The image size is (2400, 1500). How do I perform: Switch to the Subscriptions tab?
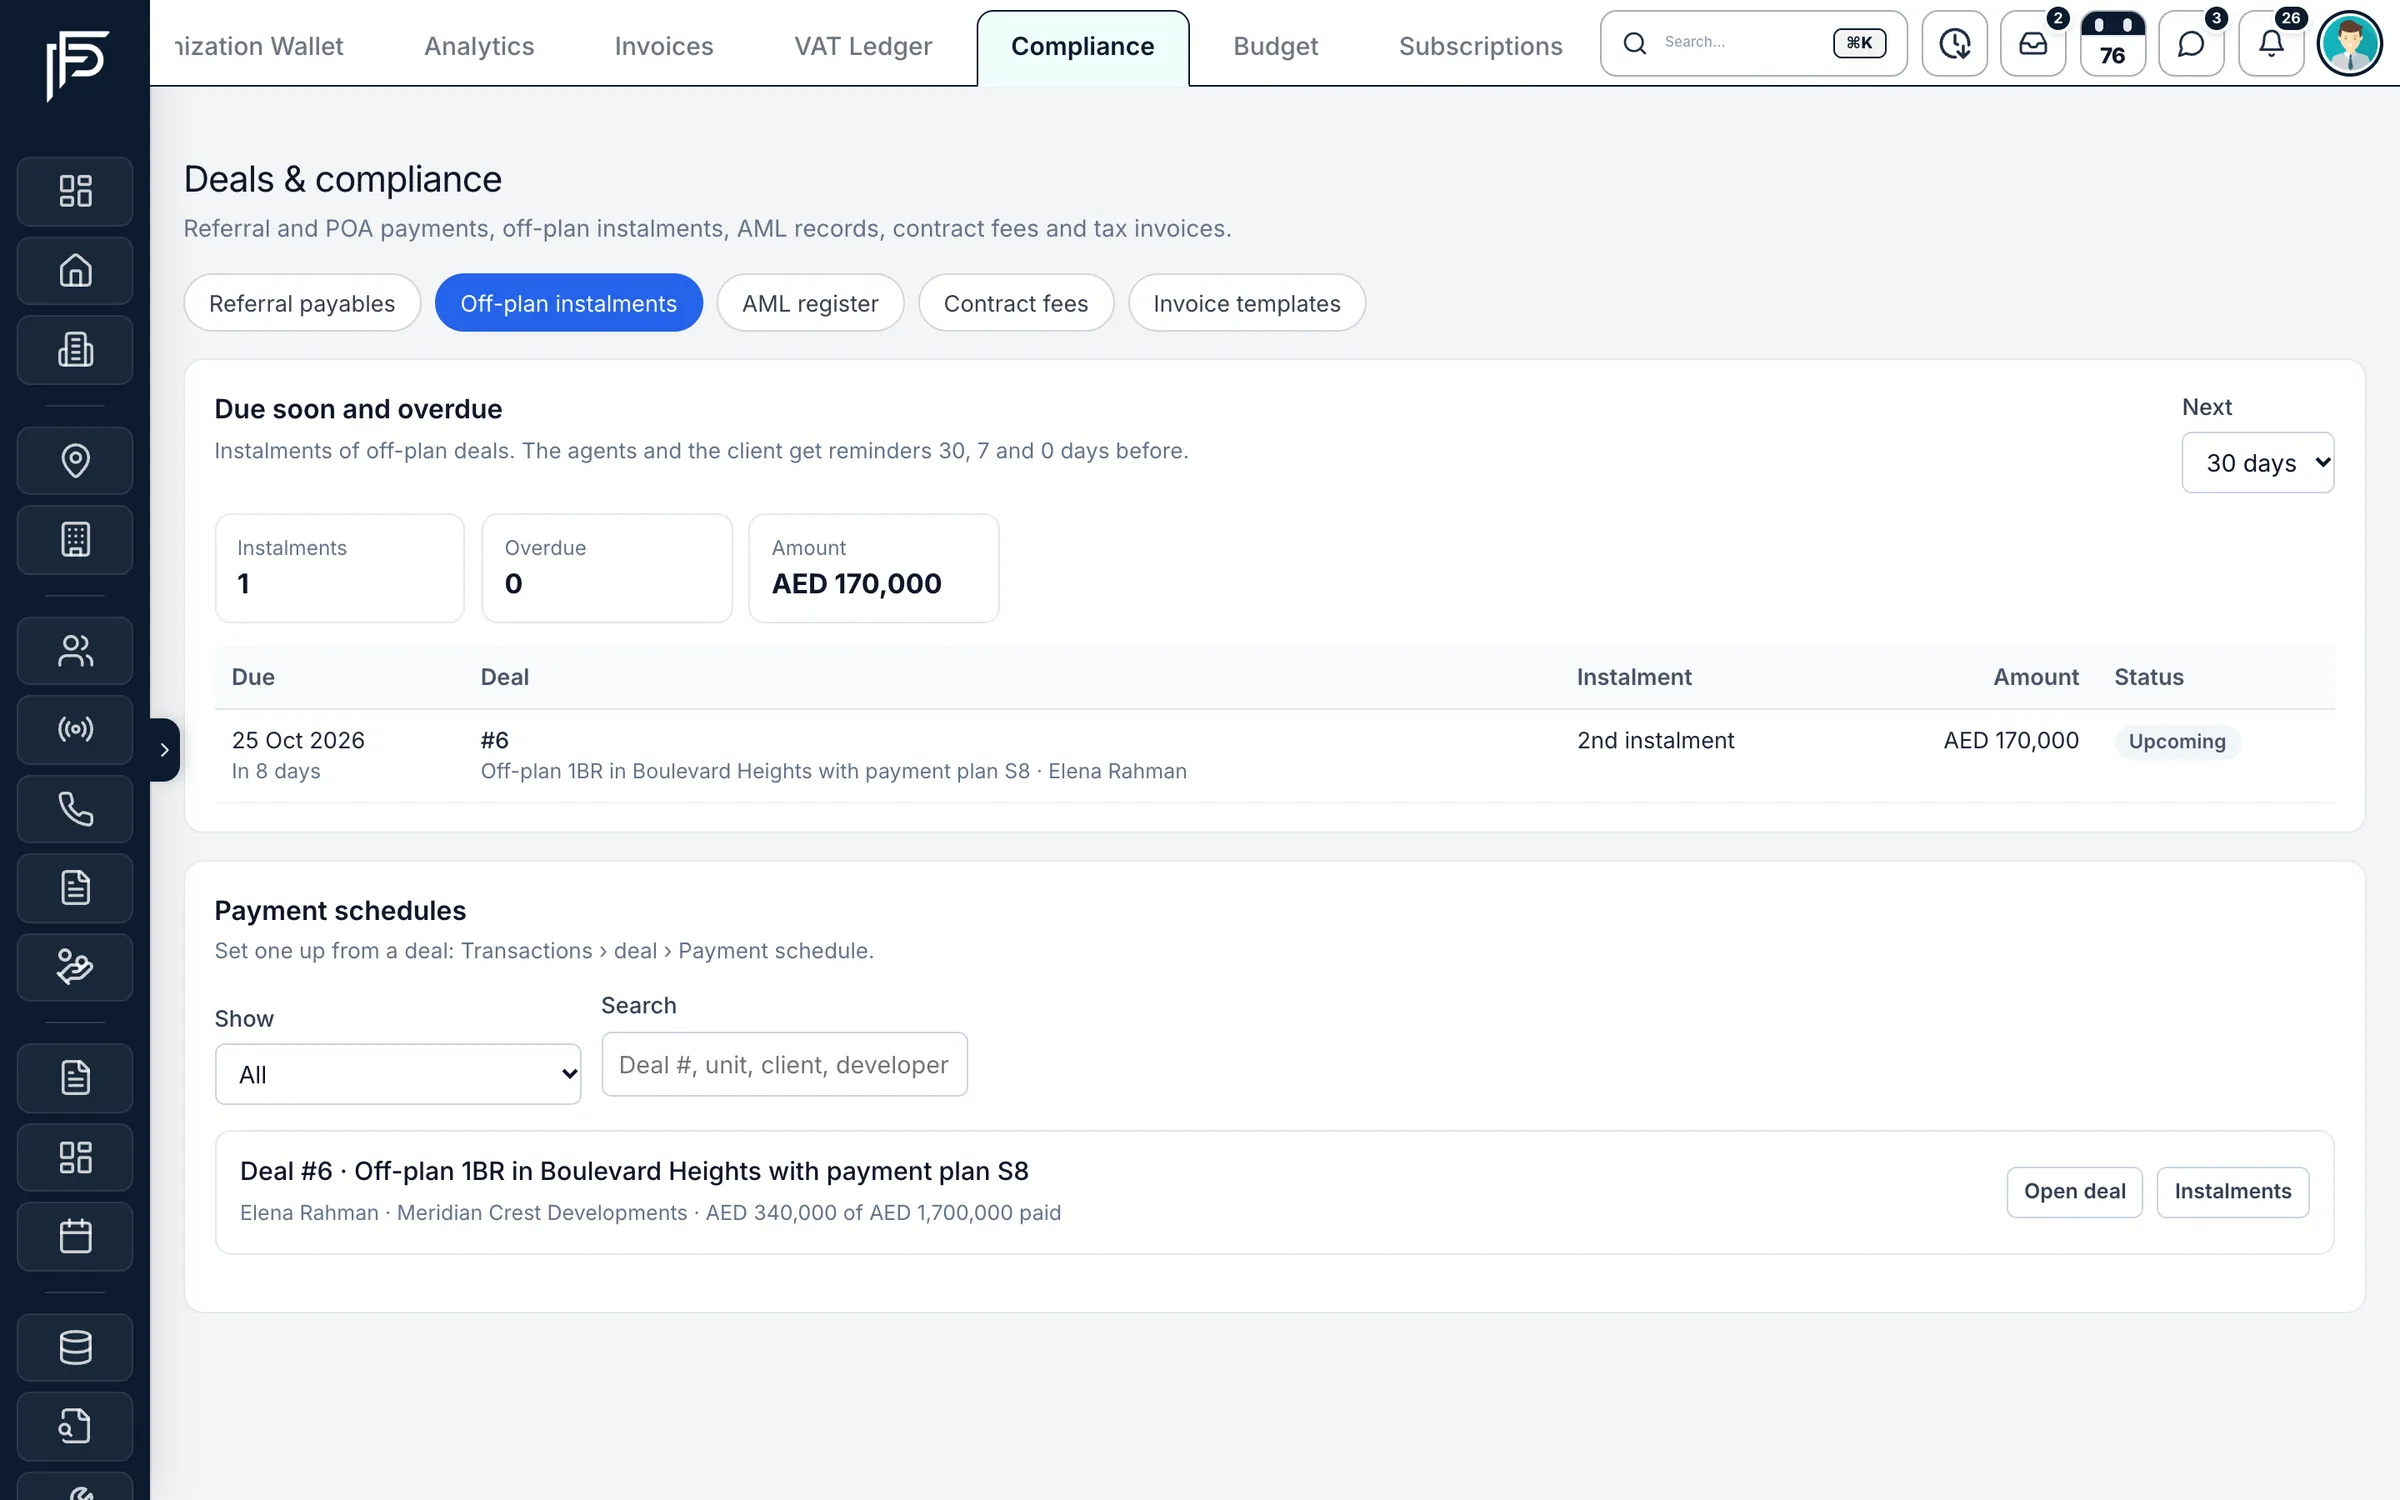pyautogui.click(x=1480, y=46)
